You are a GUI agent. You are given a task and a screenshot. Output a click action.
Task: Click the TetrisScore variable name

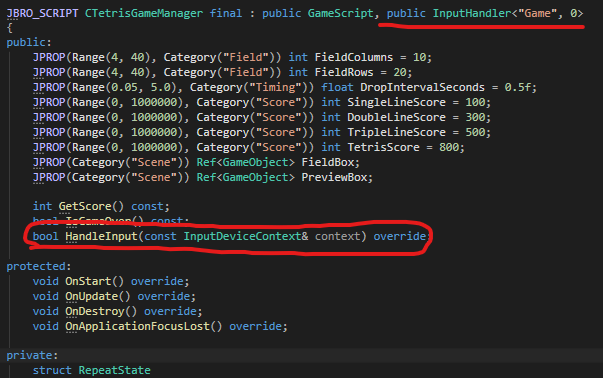point(383,147)
